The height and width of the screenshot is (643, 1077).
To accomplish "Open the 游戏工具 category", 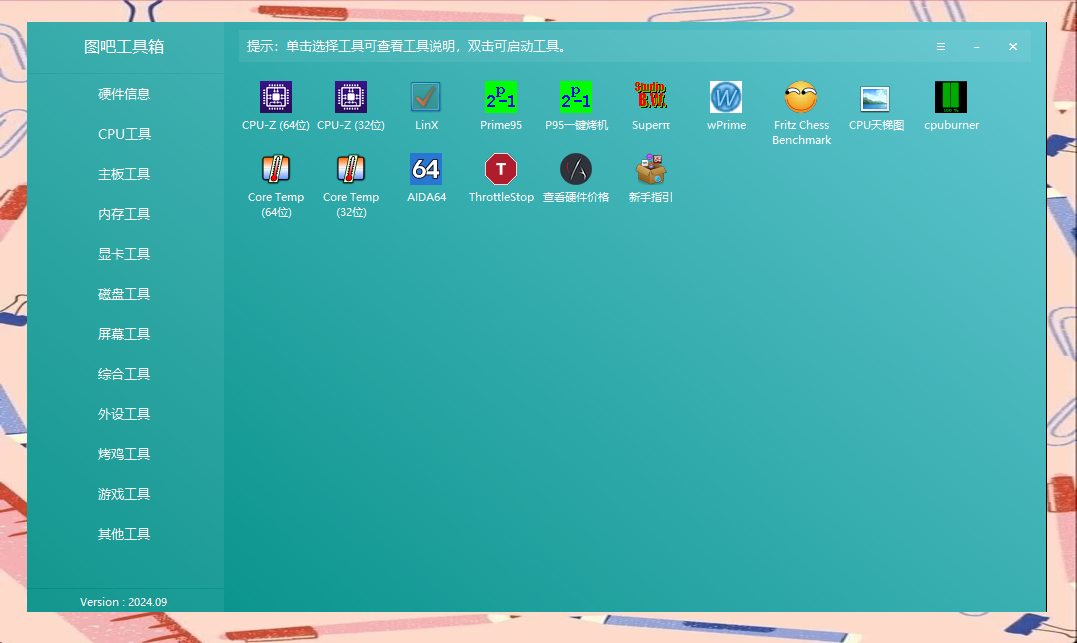I will tap(124, 494).
